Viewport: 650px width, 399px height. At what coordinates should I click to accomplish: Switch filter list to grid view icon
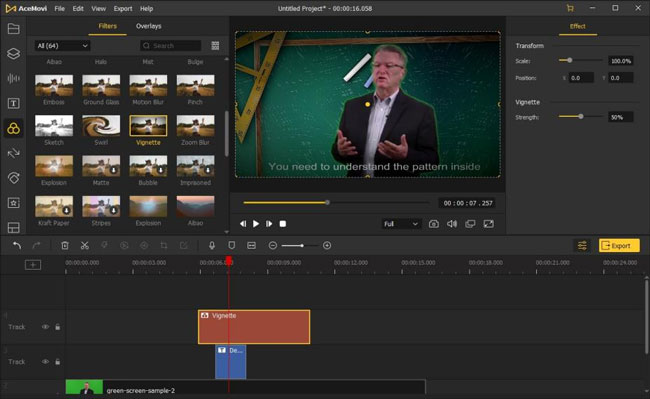tap(215, 46)
